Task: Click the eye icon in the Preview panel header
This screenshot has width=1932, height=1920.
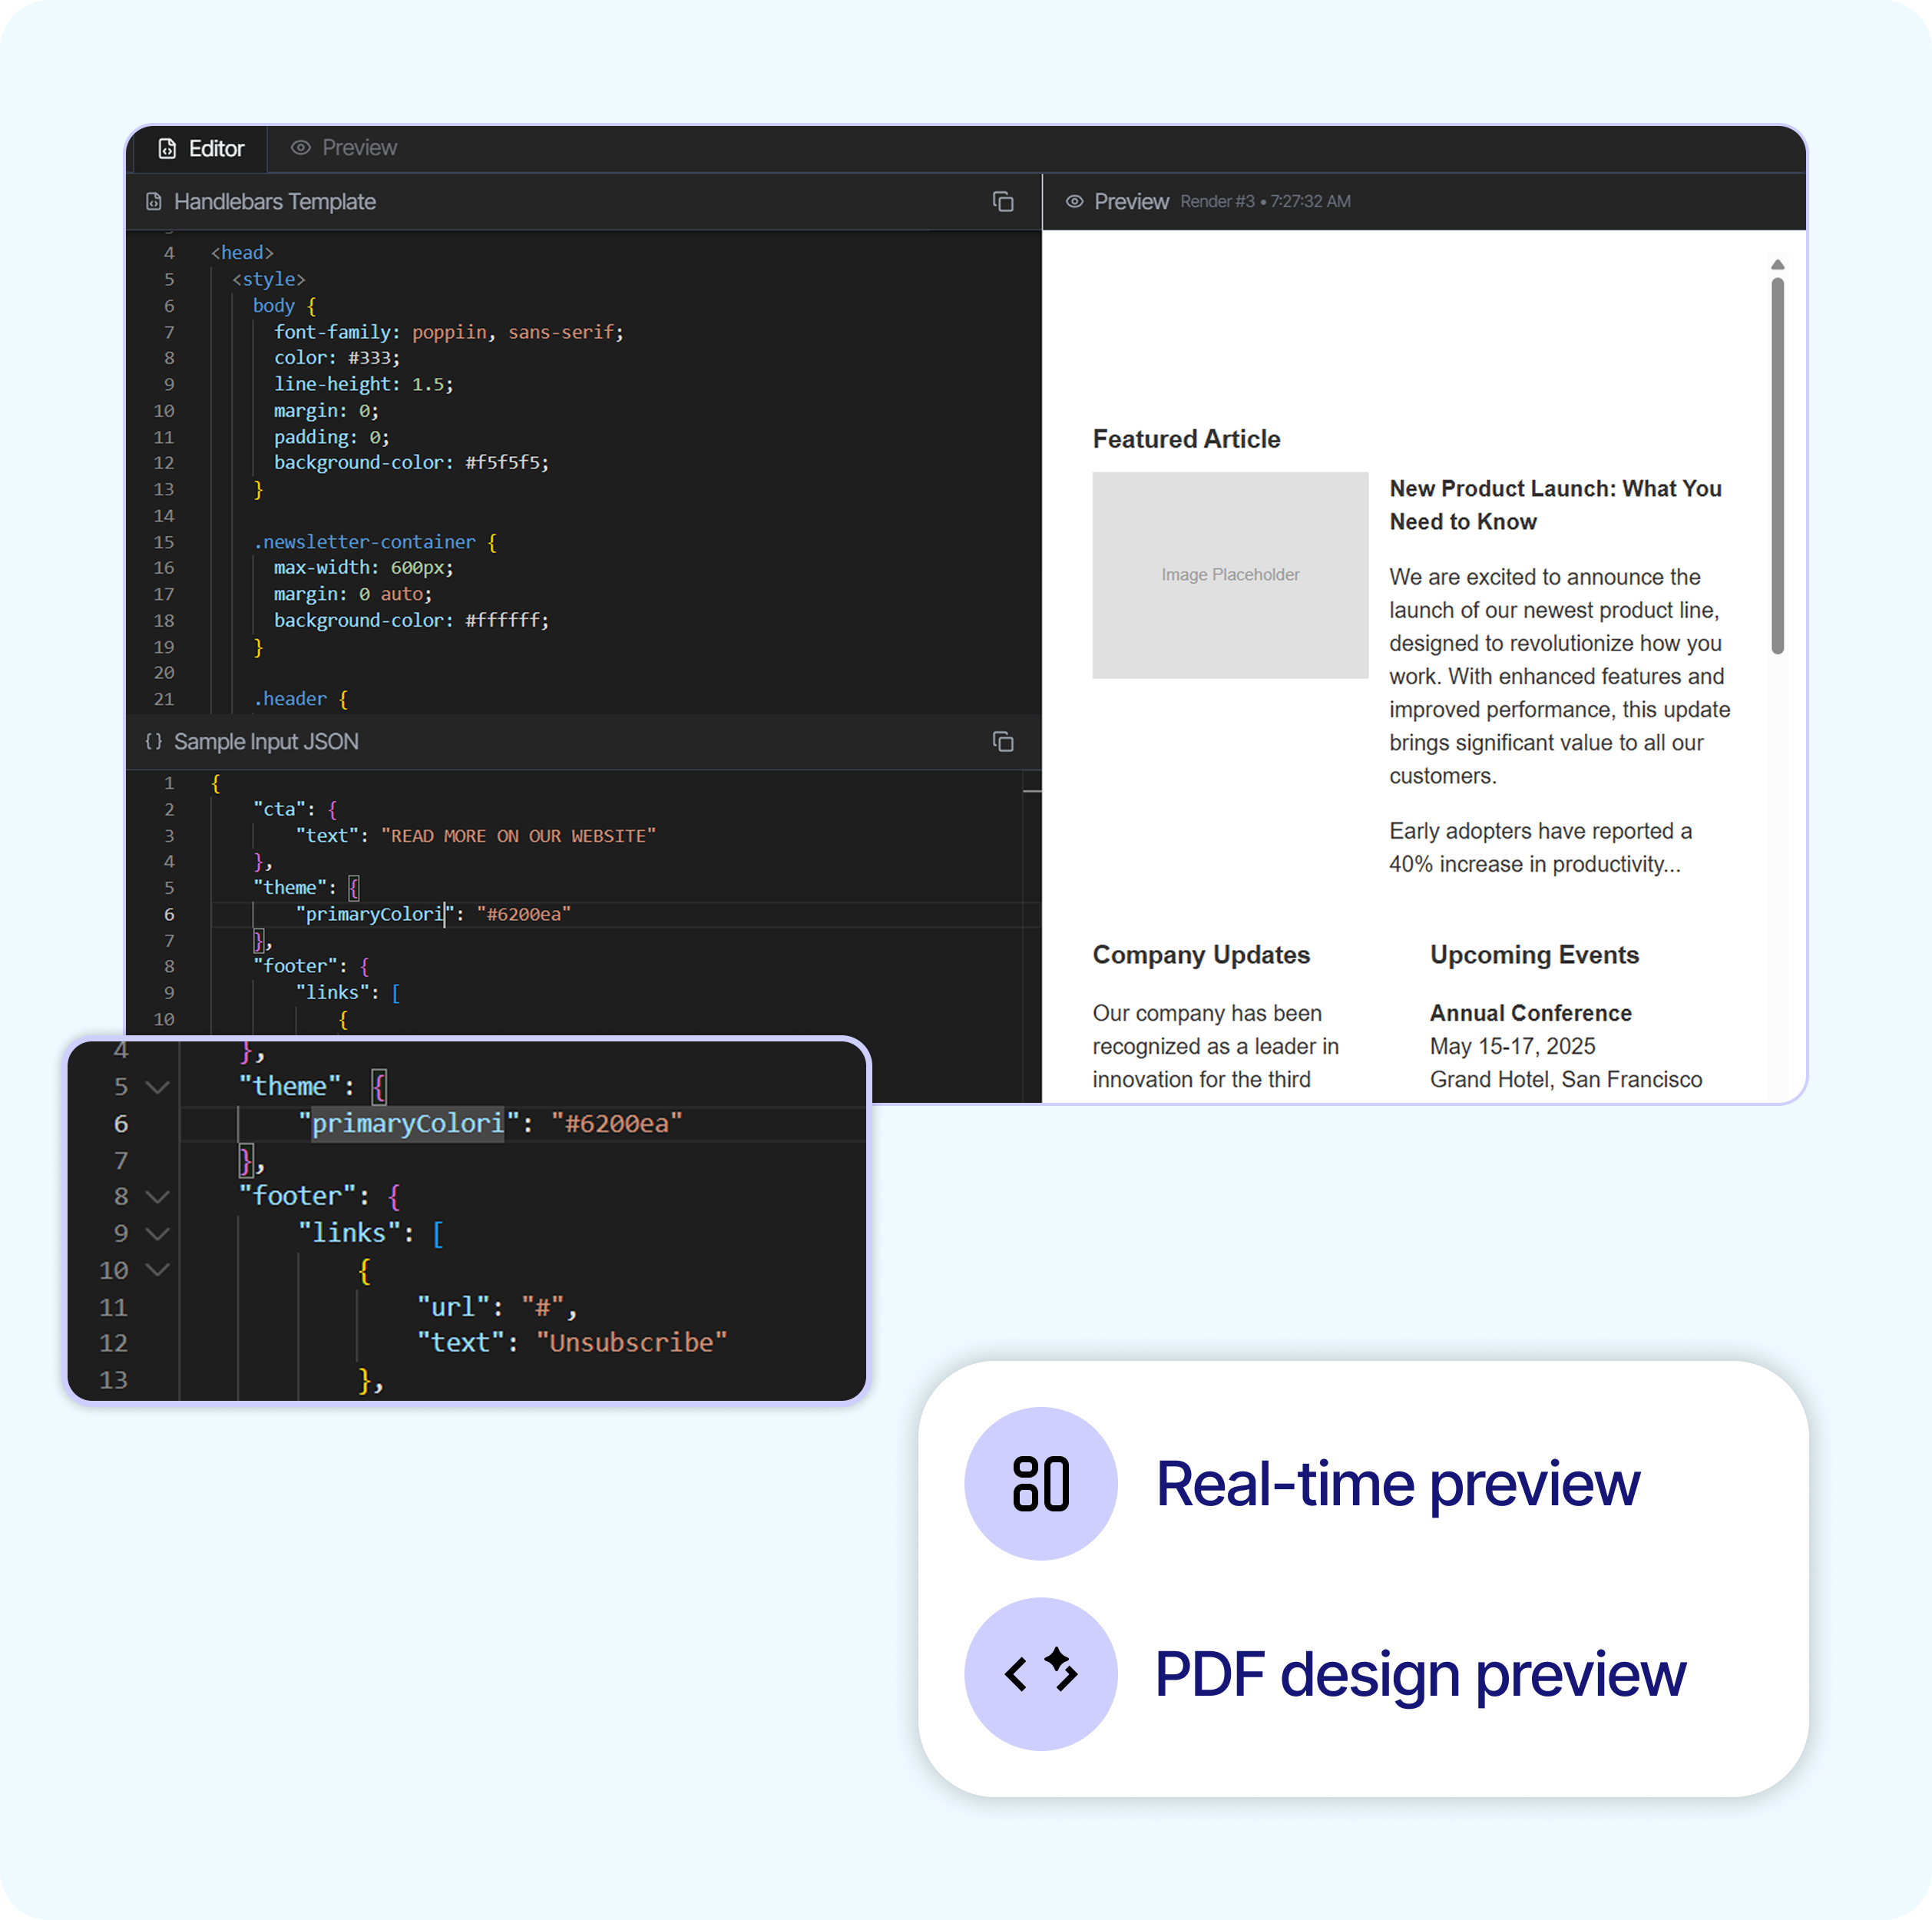Action: point(1074,201)
